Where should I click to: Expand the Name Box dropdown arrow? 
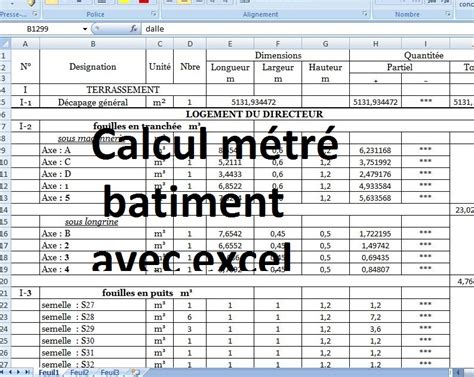click(x=85, y=29)
